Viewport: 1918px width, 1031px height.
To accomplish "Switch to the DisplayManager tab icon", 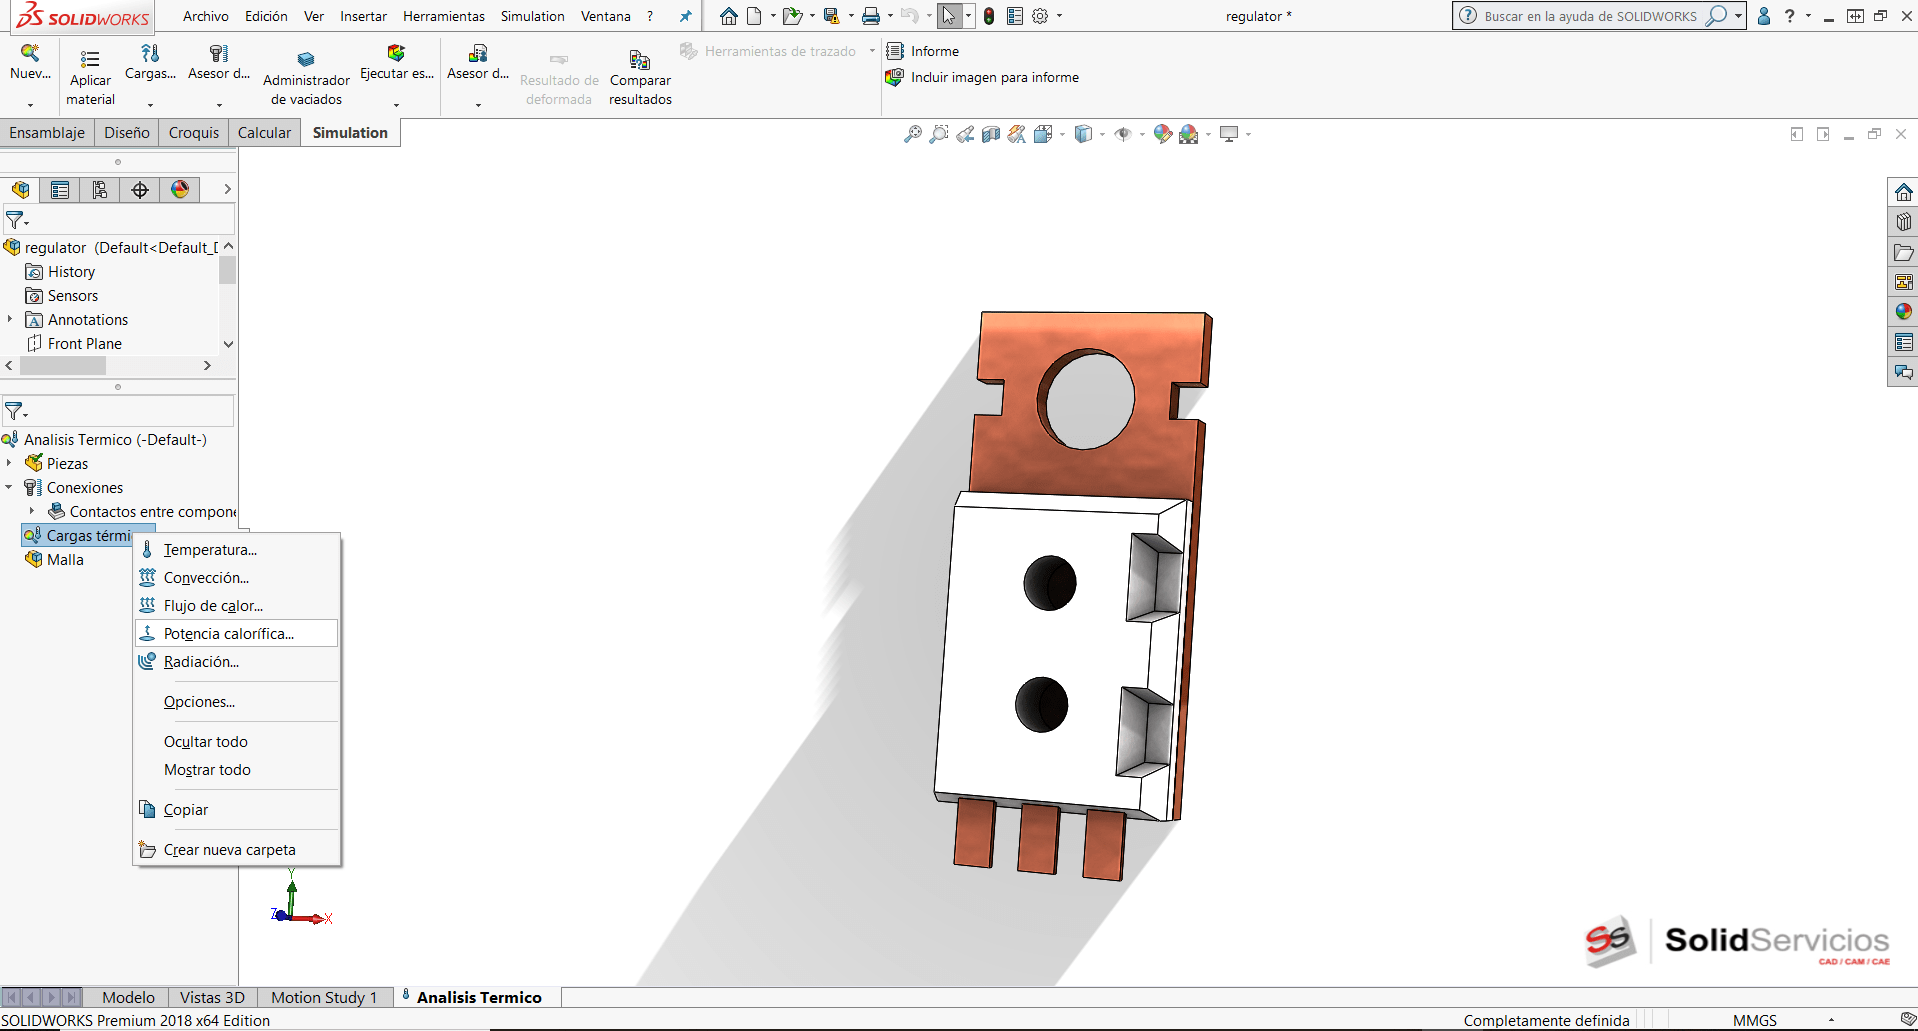I will (x=180, y=190).
